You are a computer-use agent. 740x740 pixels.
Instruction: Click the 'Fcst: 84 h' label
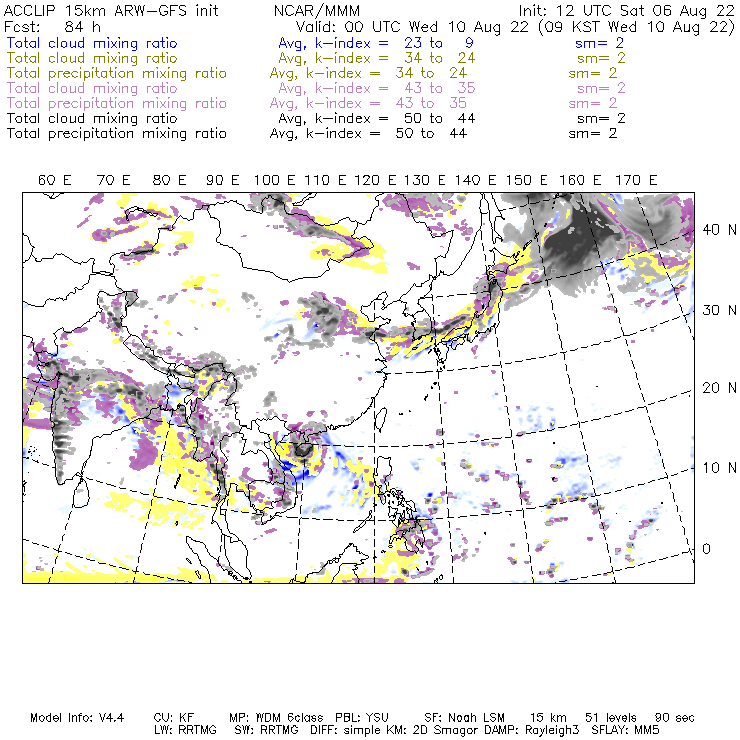click(x=52, y=26)
